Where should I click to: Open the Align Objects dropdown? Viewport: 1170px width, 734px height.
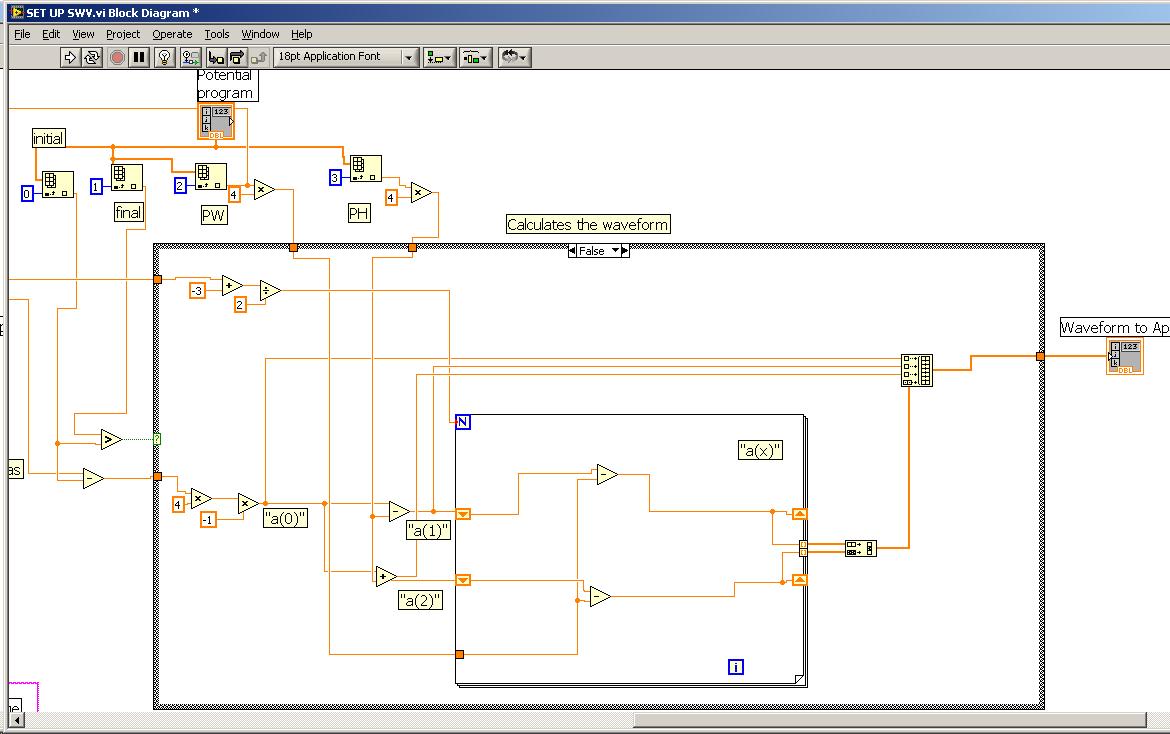(439, 58)
